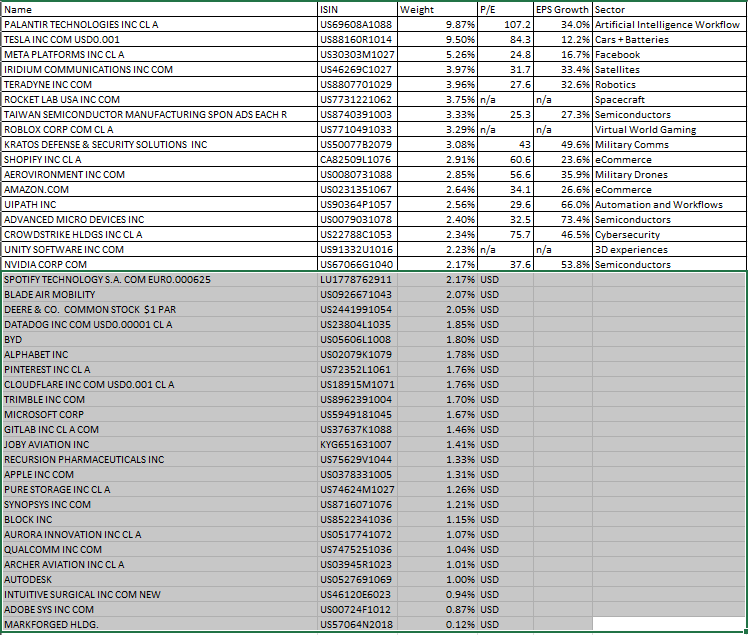Screen dimensions: 748x635
Task: Click INTUITIVE SURGICAL INC COM NEW cell
Action: tap(159, 594)
